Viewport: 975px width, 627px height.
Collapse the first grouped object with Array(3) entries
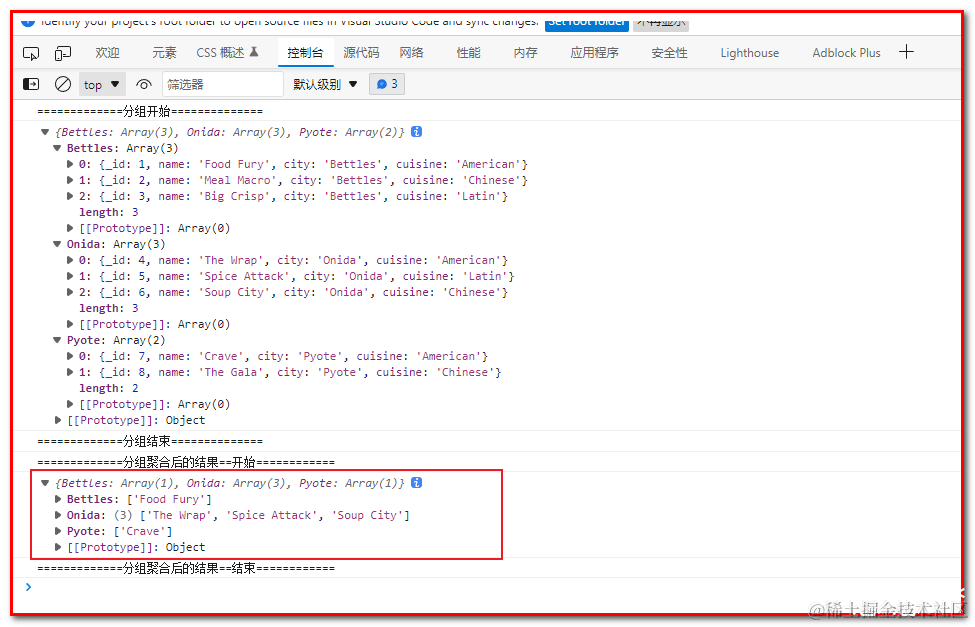point(45,132)
